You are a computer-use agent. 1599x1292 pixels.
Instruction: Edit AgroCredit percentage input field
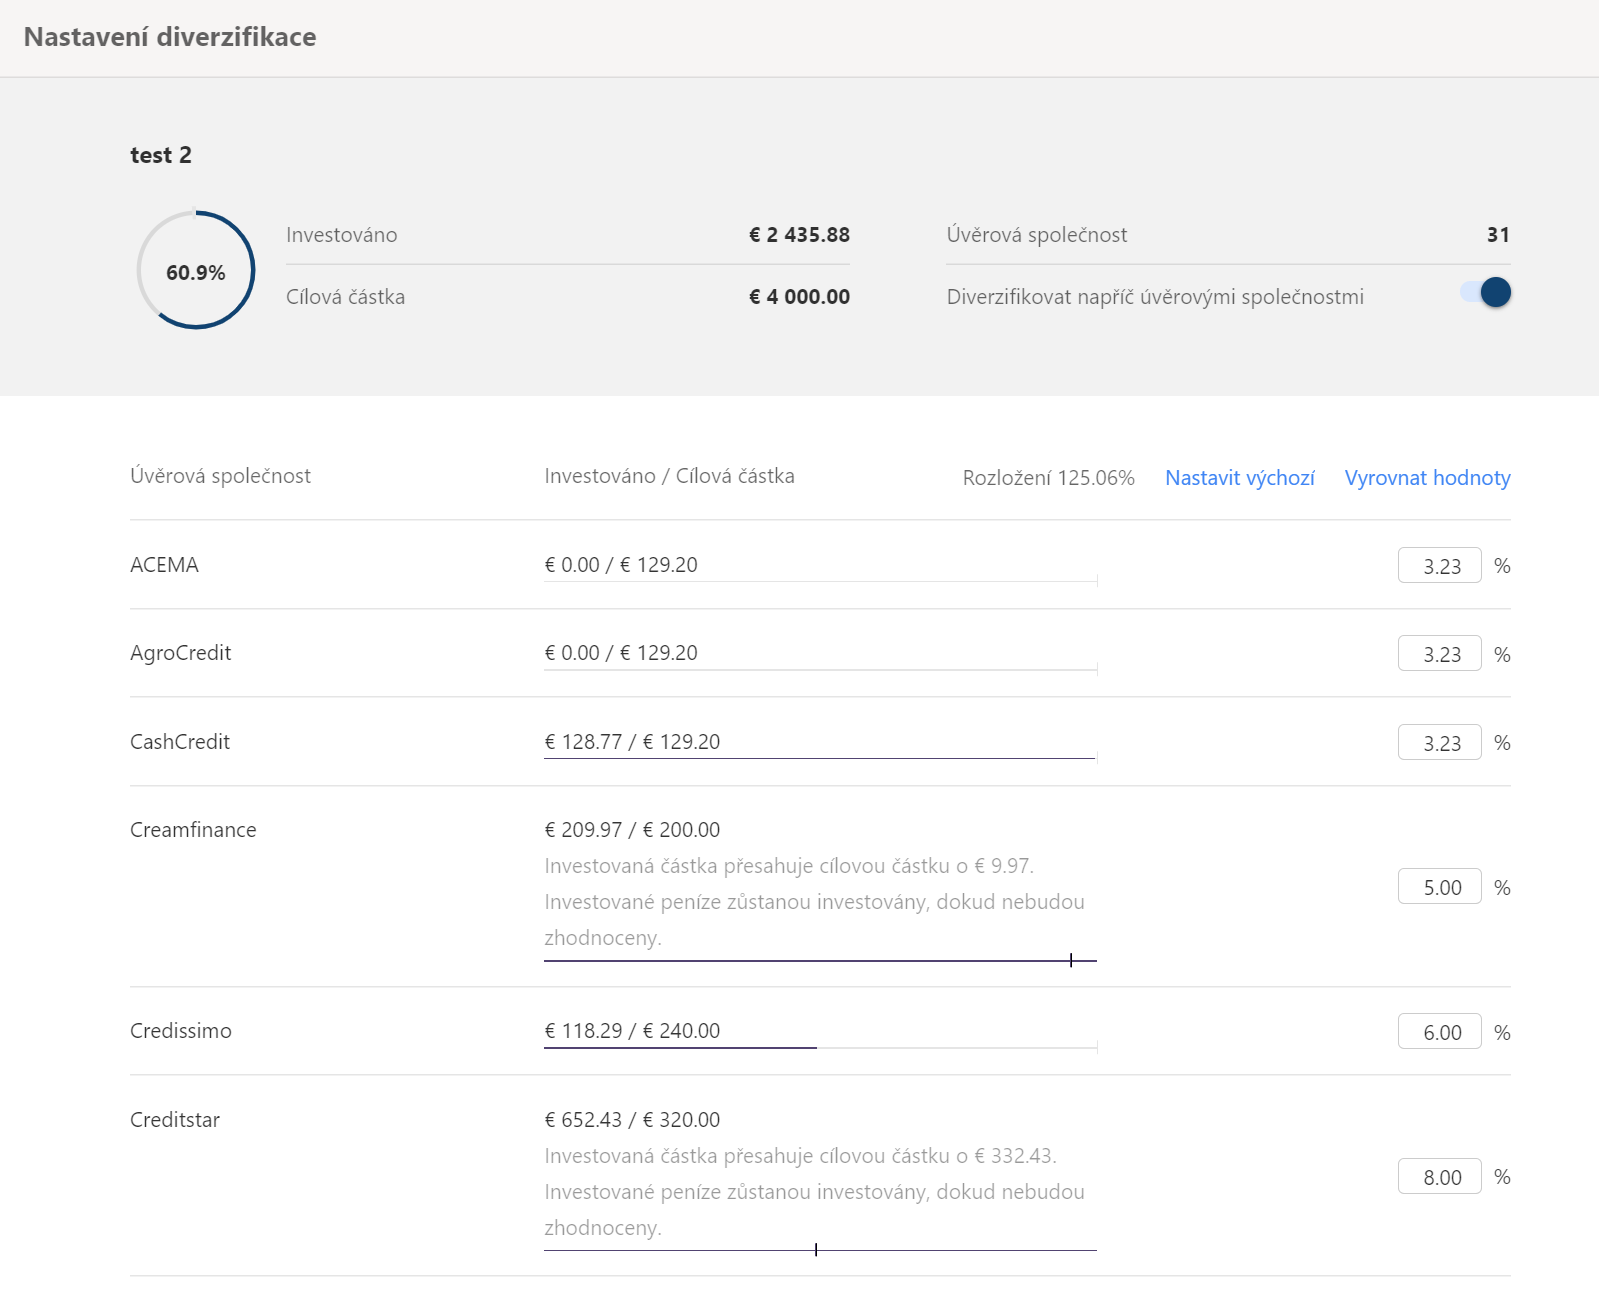1439,654
